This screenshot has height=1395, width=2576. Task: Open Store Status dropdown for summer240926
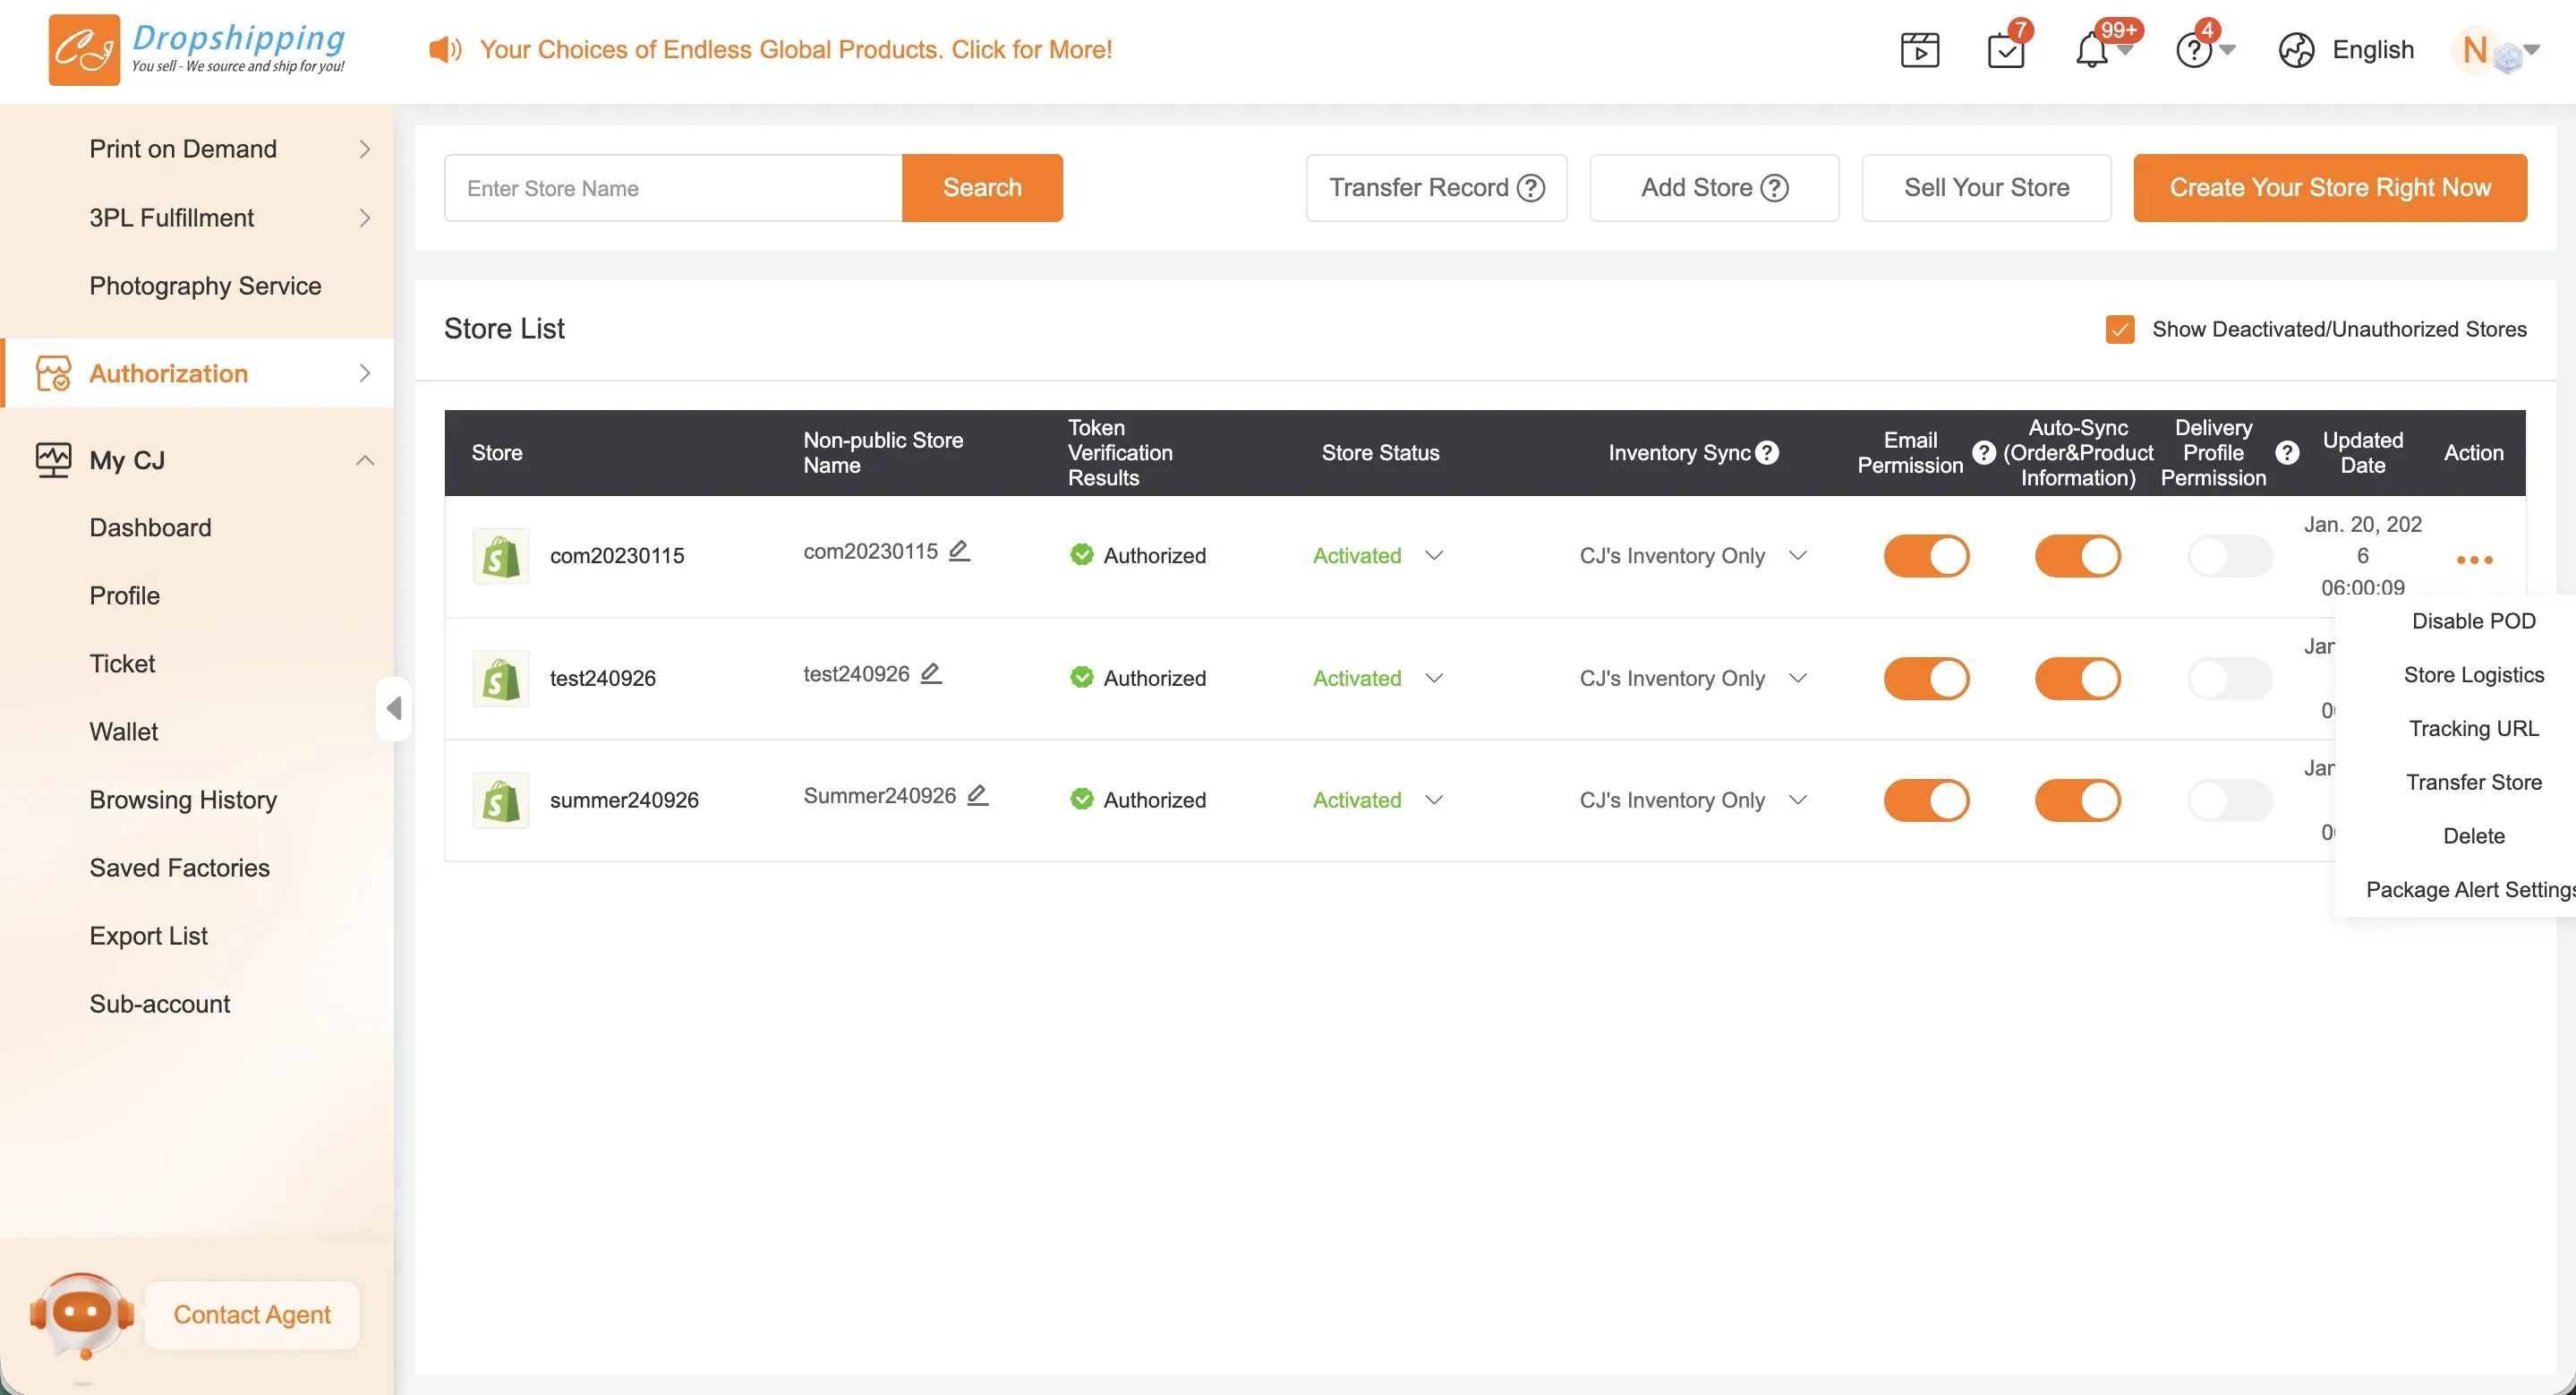click(1434, 800)
